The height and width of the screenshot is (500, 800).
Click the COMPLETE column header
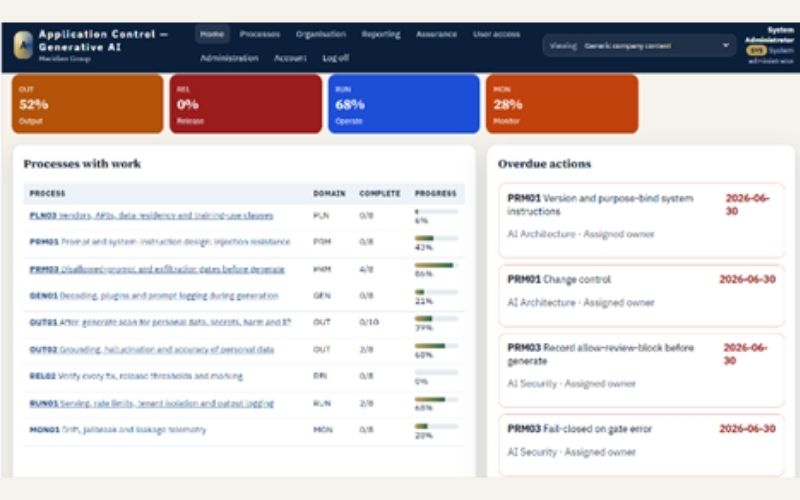pos(380,193)
